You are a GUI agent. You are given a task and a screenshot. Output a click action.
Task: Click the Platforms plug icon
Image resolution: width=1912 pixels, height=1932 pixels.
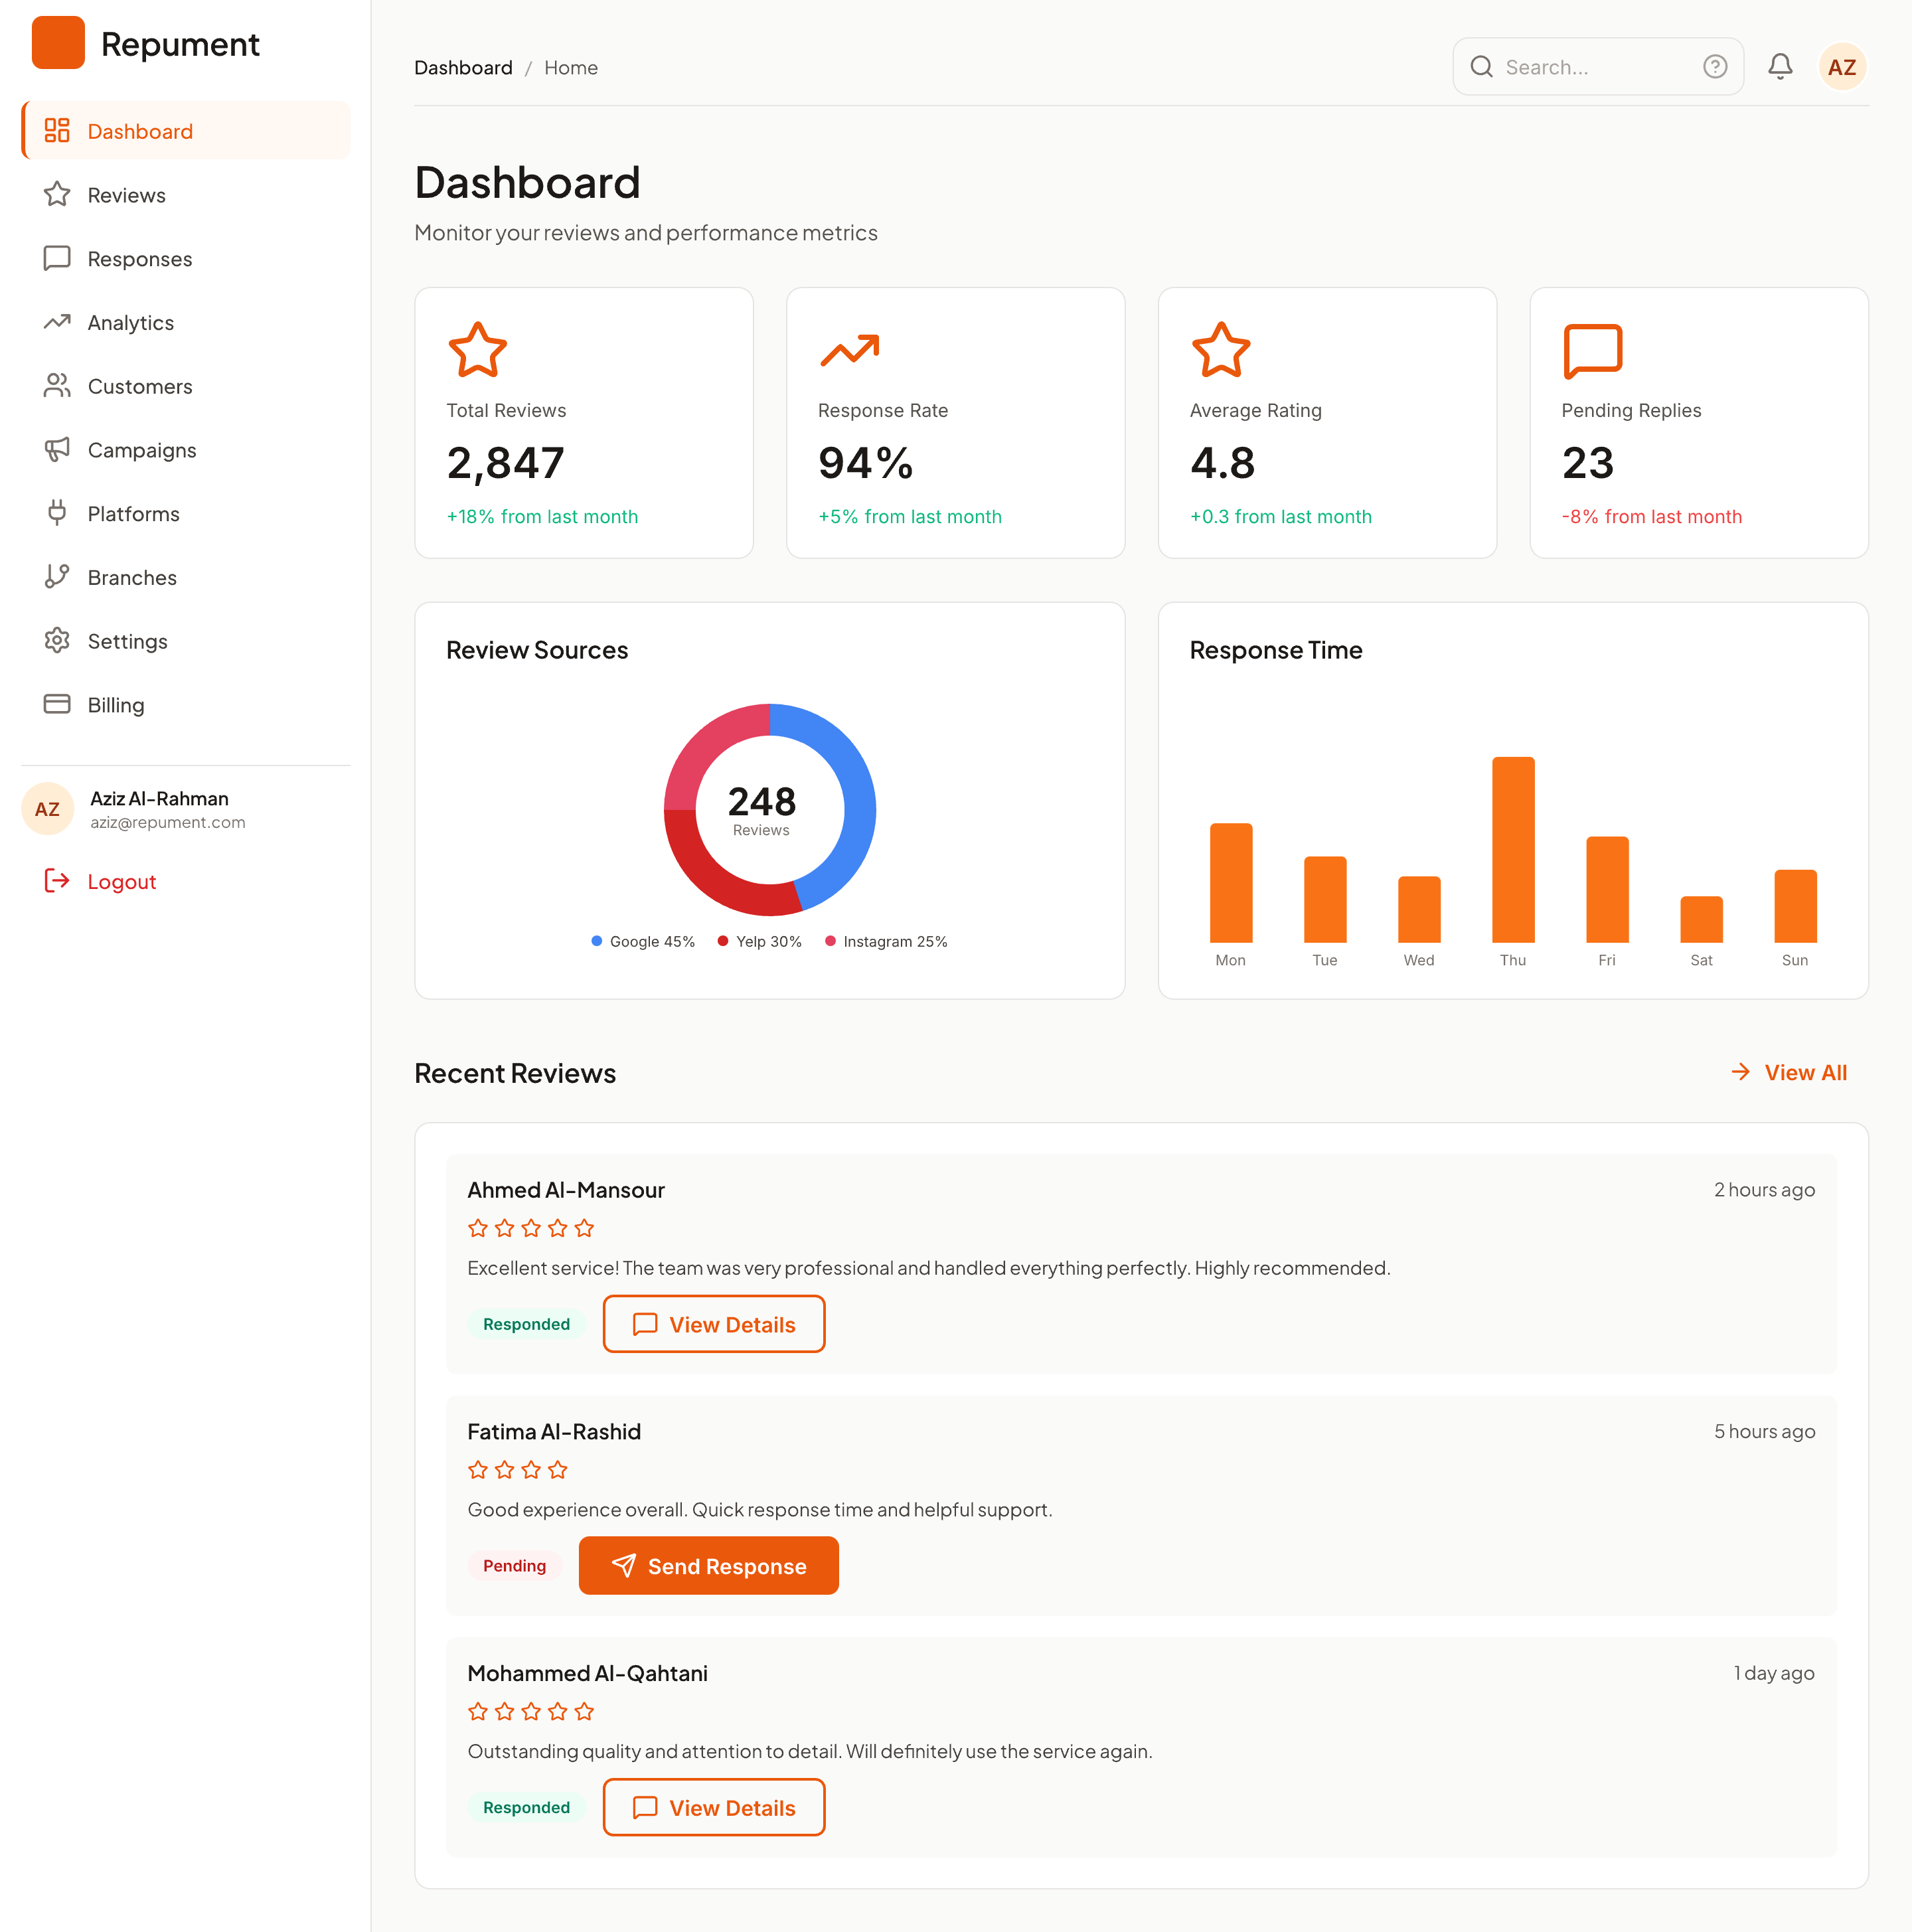pyautogui.click(x=57, y=513)
